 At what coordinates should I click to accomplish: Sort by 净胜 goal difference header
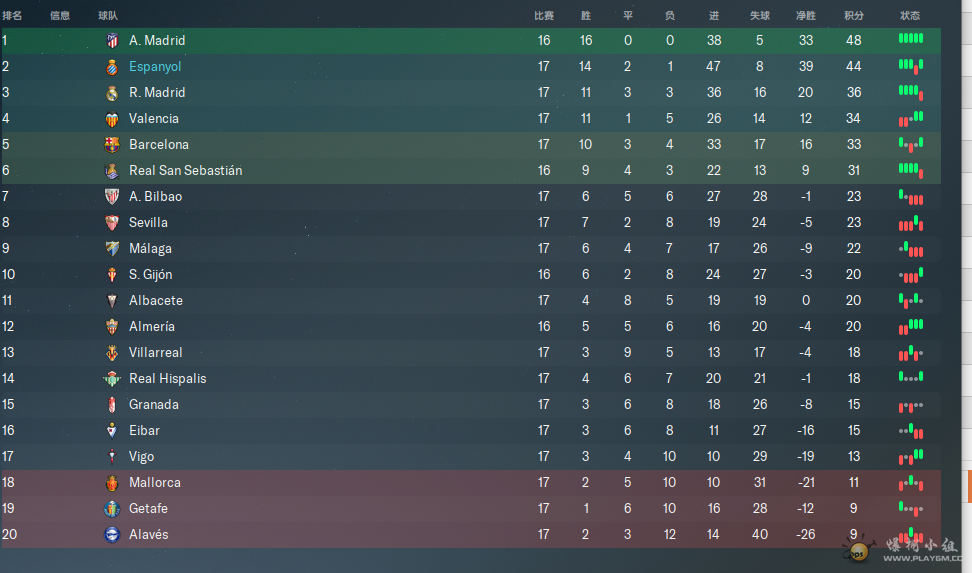806,16
